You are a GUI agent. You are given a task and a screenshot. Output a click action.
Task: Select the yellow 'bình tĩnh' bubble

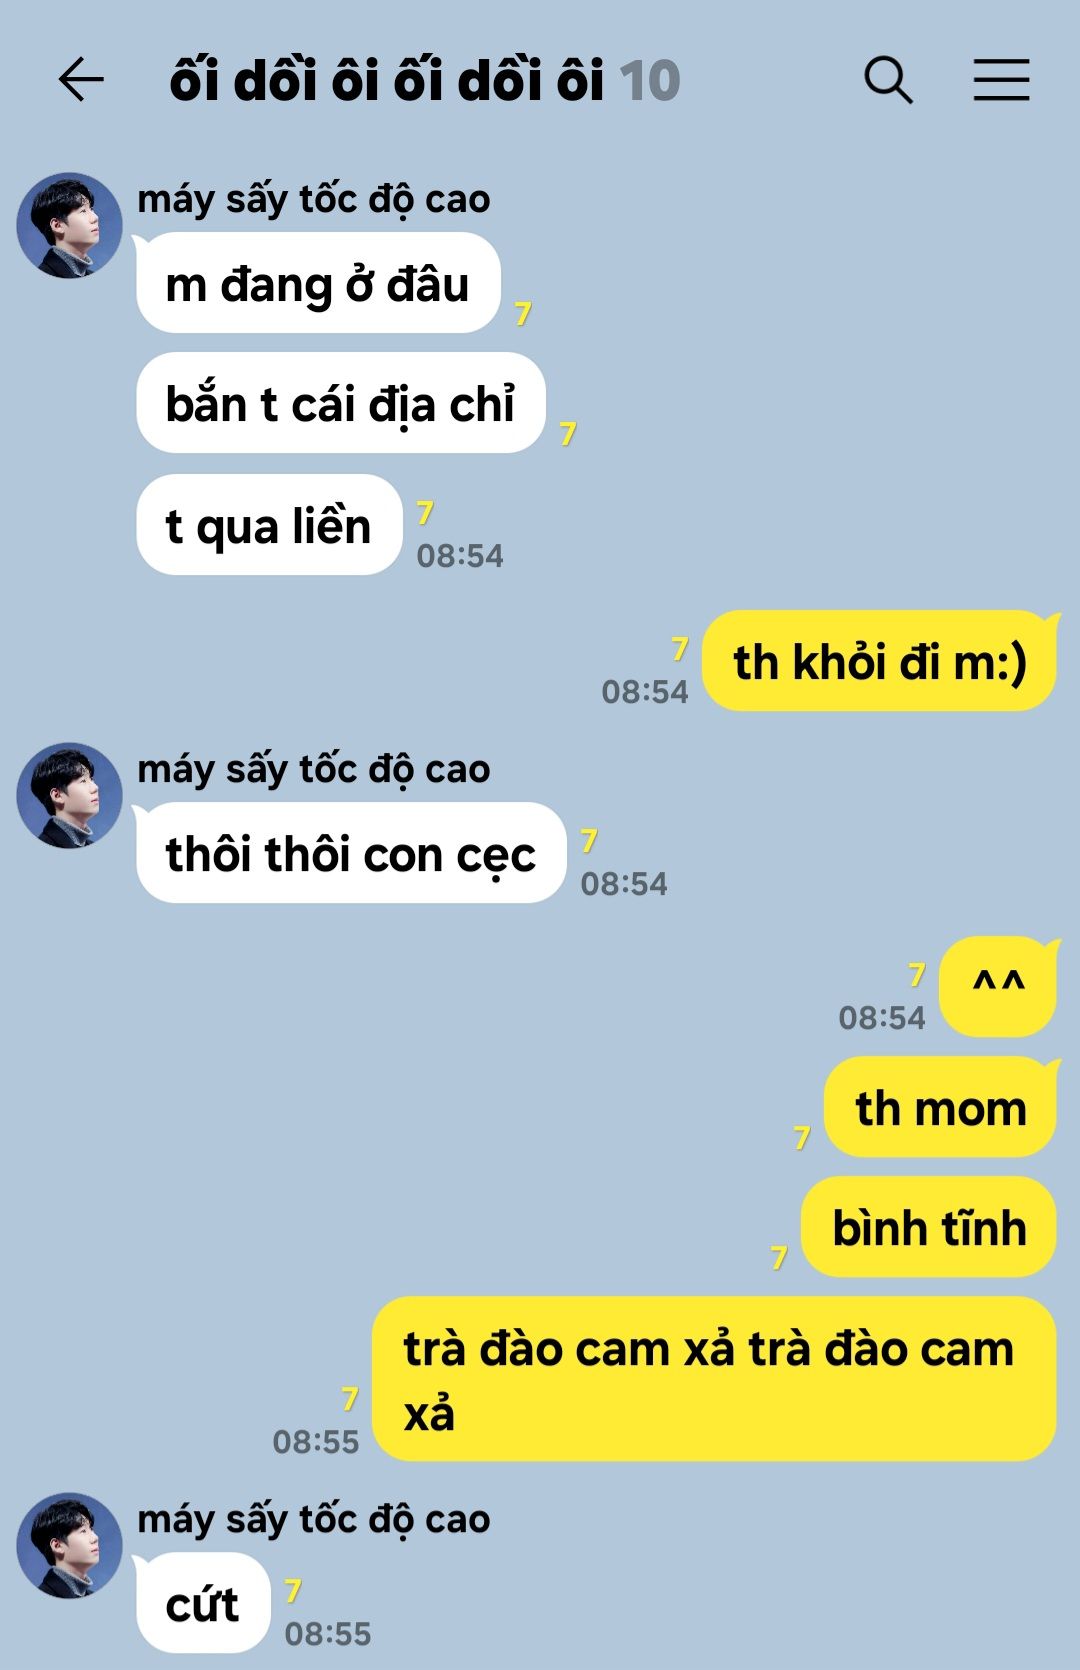[x=929, y=1227]
